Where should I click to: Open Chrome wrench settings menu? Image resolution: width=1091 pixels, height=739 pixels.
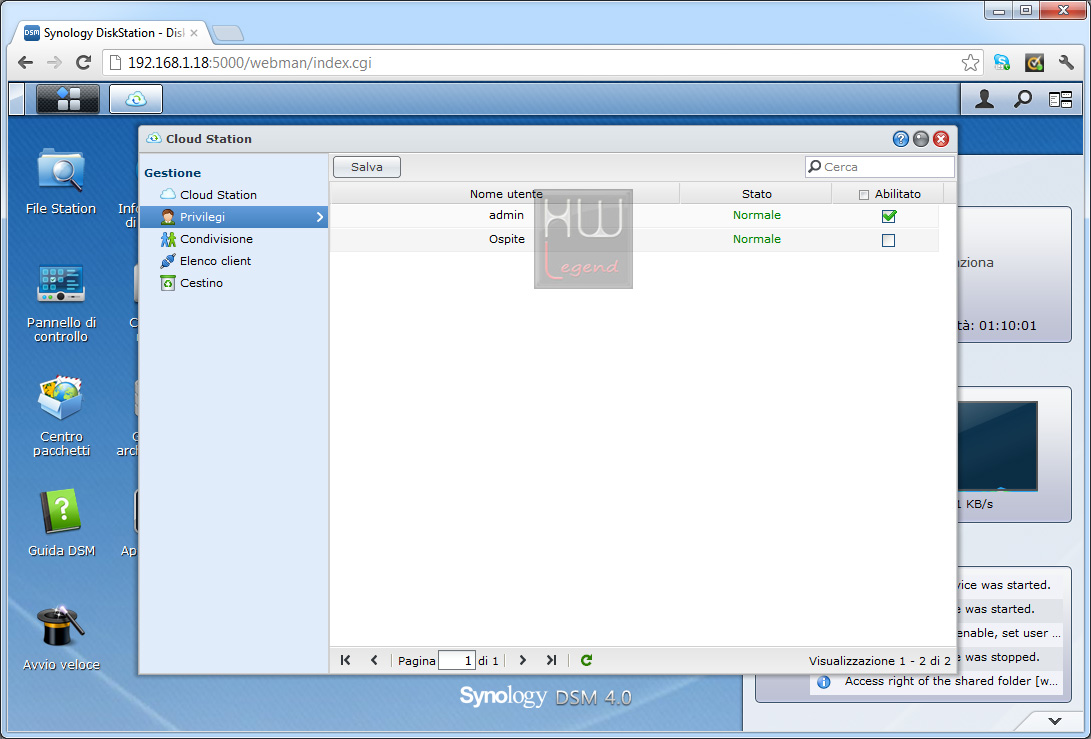click(1066, 63)
